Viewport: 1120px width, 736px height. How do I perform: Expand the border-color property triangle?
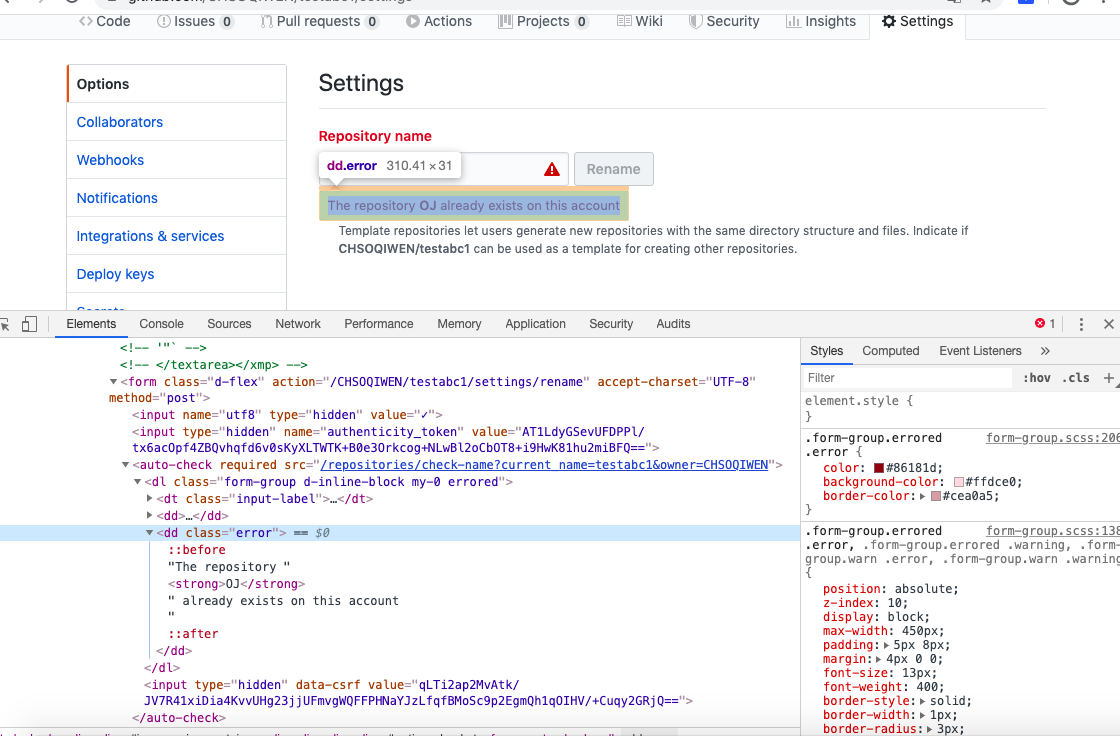[x=923, y=497]
